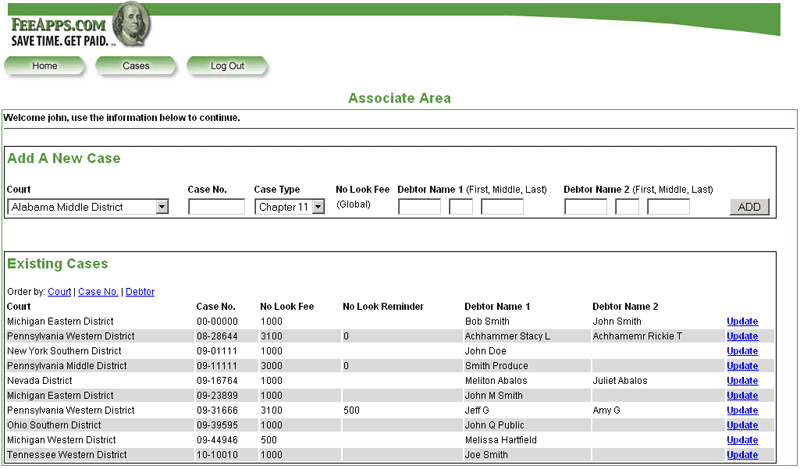
Task: Open the Court dropdown (Alabama Middle District)
Action: tap(88, 207)
